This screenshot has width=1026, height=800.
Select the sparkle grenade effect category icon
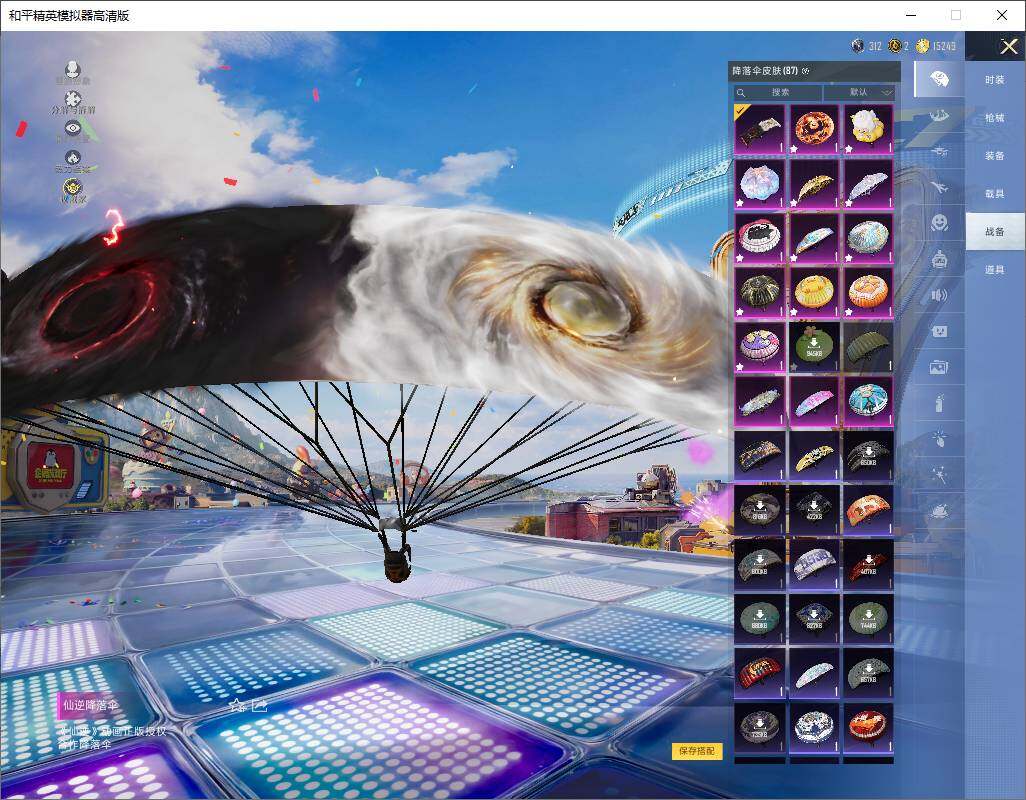pos(939,438)
